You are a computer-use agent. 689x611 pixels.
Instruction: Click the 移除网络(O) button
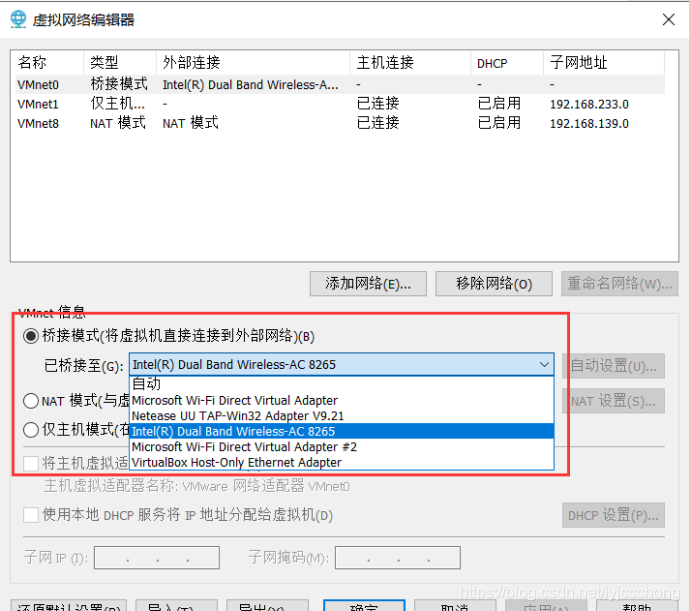click(x=493, y=284)
